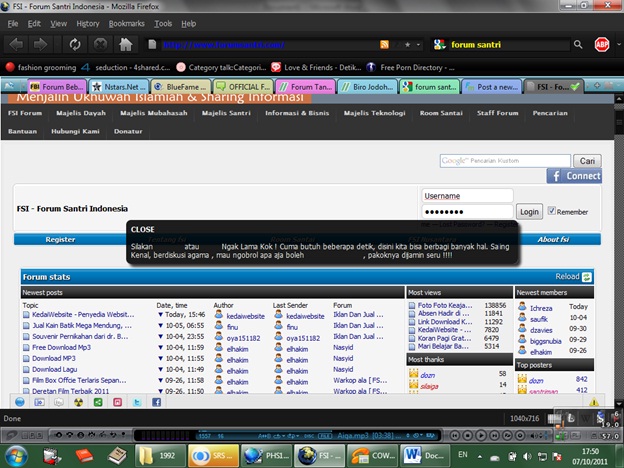Open the Firefox home page icon
This screenshot has height=468, width=624.
pos(125,45)
